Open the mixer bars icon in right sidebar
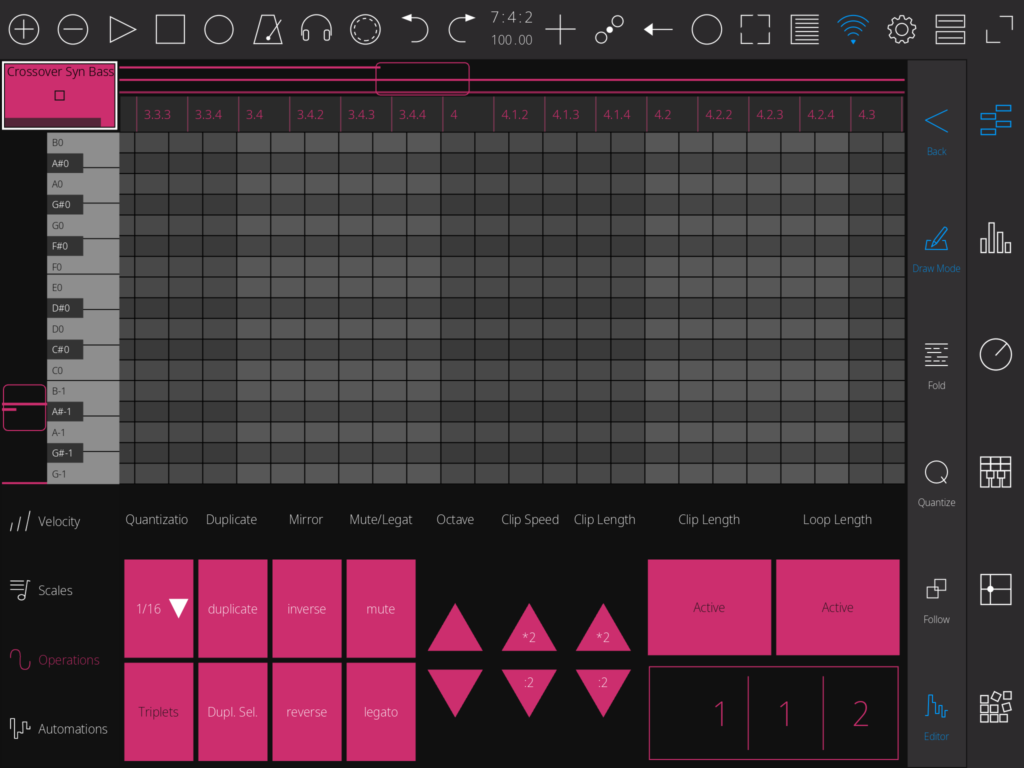1024x768 pixels. click(x=995, y=238)
